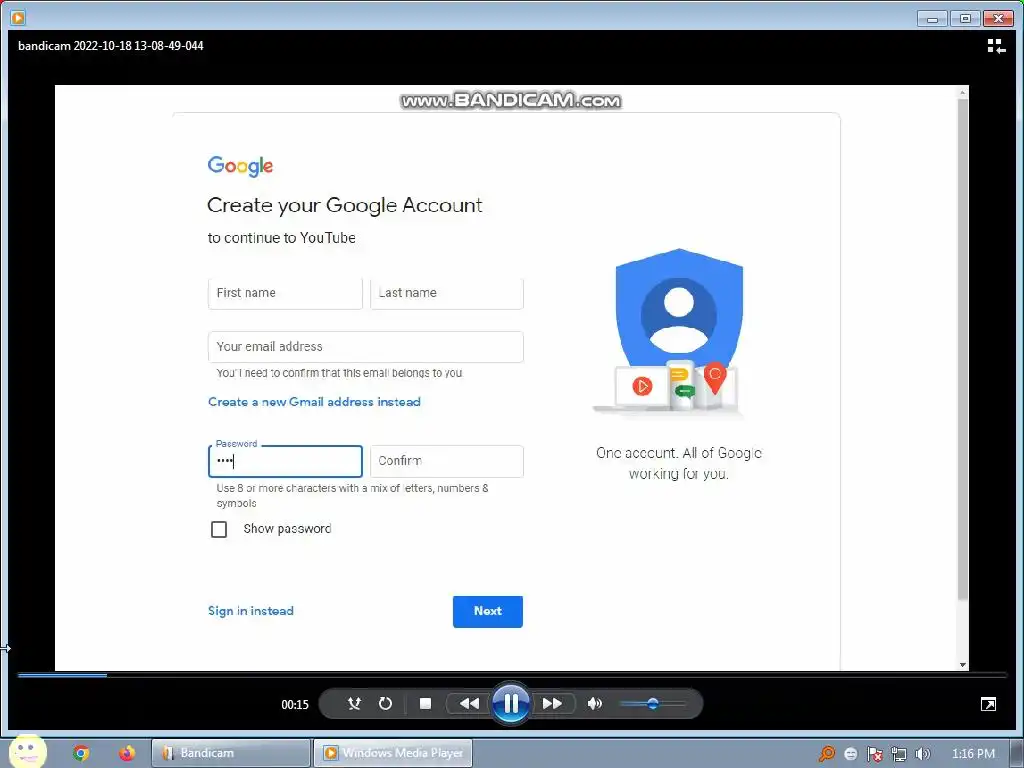Click the First name field
1024x768 pixels.
click(x=285, y=293)
